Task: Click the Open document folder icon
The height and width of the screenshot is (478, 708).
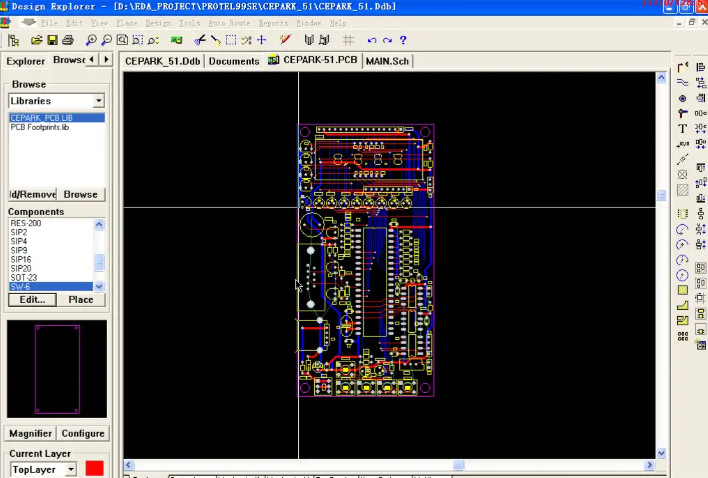Action: pos(37,40)
